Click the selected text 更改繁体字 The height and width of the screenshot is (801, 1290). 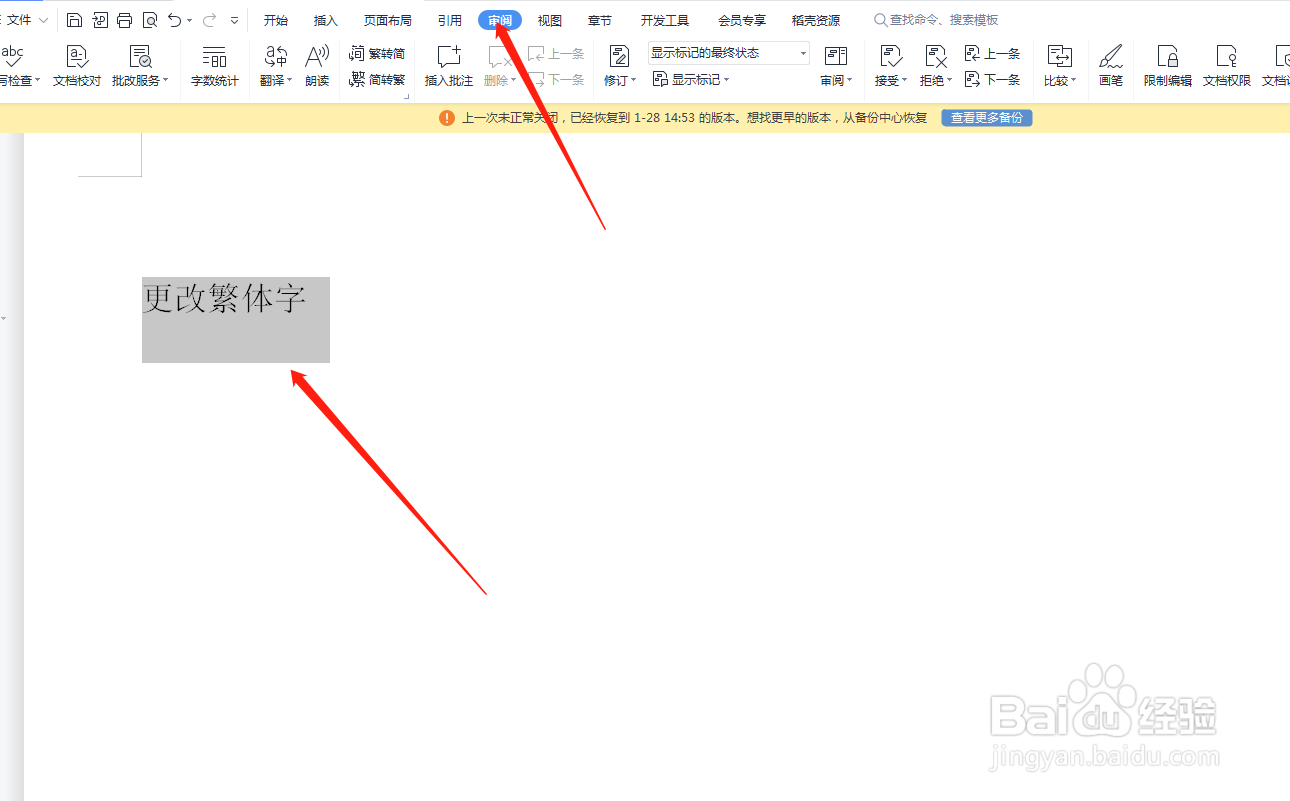224,298
